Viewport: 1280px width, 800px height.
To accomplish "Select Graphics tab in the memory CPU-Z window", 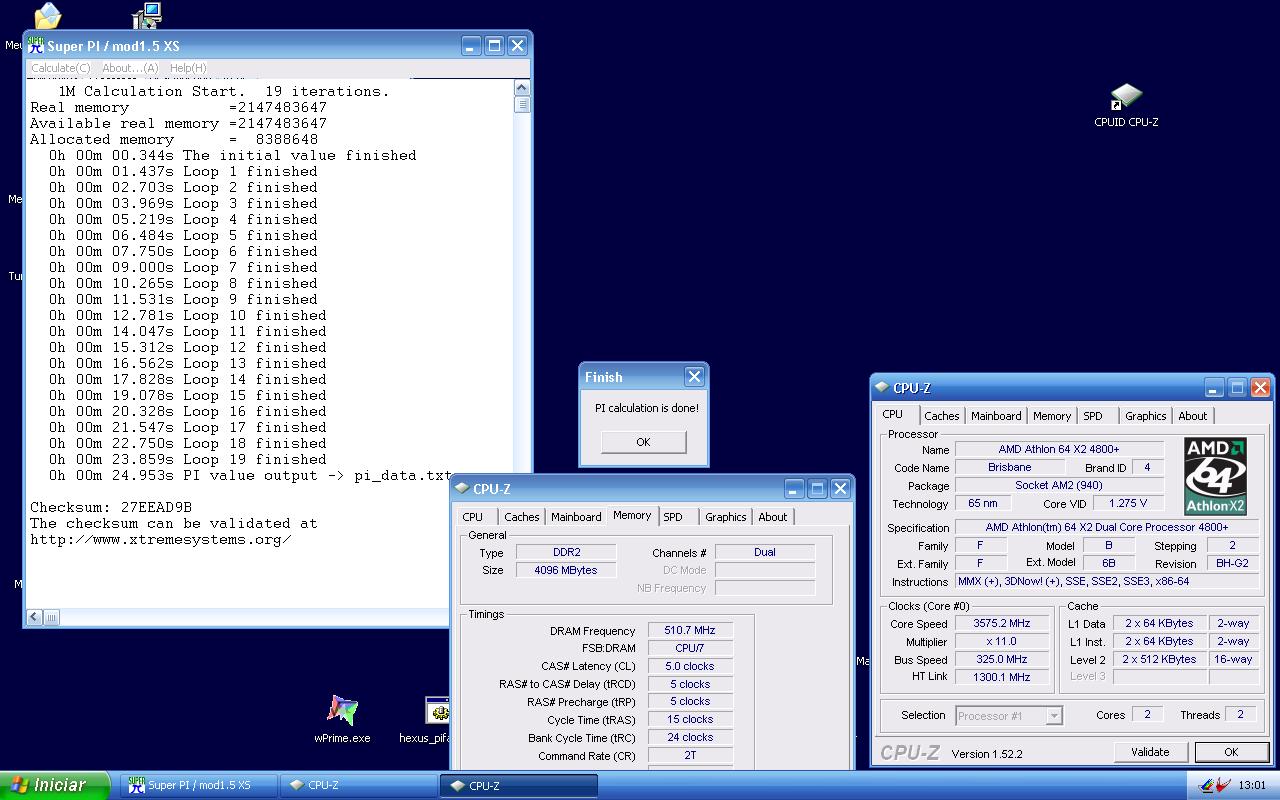I will pyautogui.click(x=725, y=517).
